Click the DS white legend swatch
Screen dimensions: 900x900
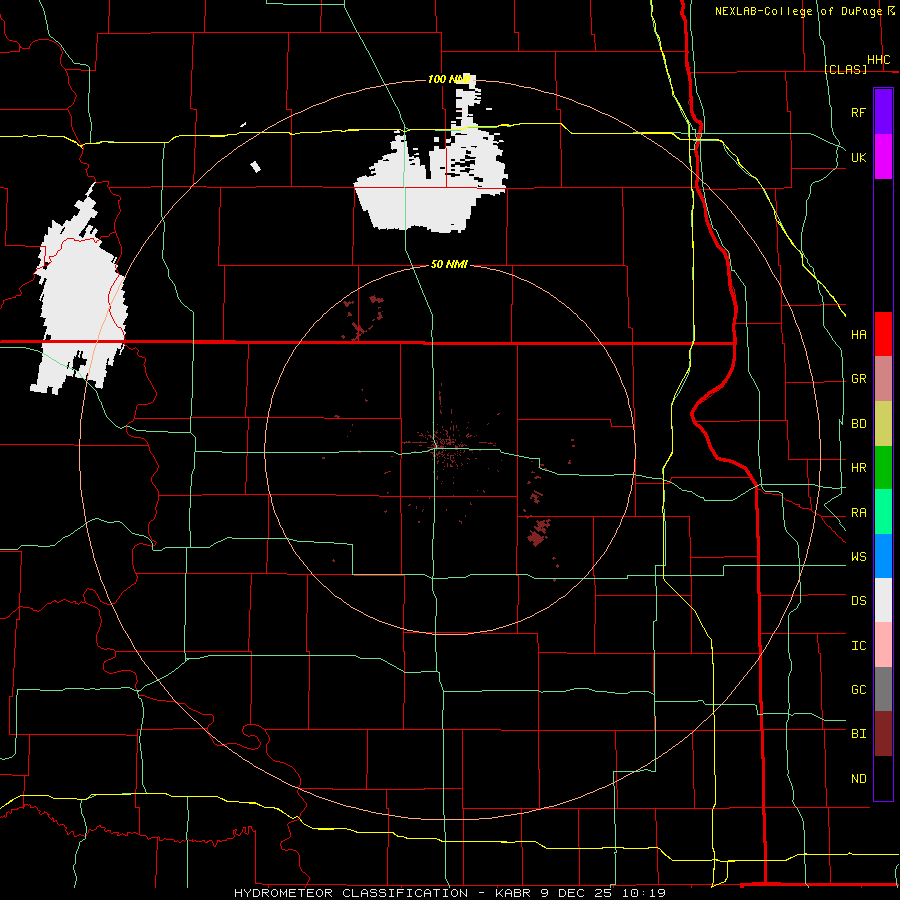(883, 600)
